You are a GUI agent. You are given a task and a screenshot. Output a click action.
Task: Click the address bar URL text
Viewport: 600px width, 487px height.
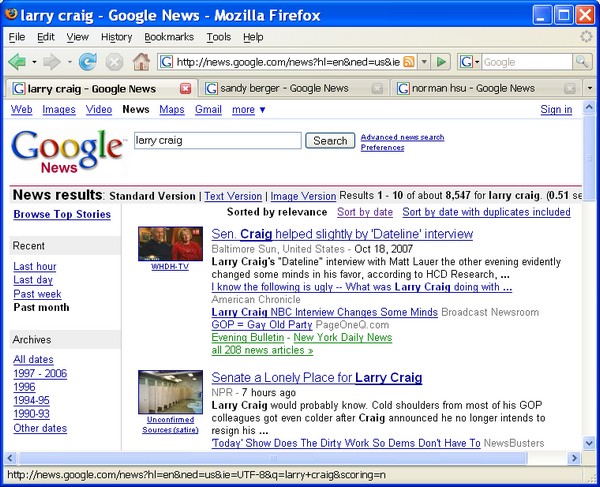[x=288, y=62]
